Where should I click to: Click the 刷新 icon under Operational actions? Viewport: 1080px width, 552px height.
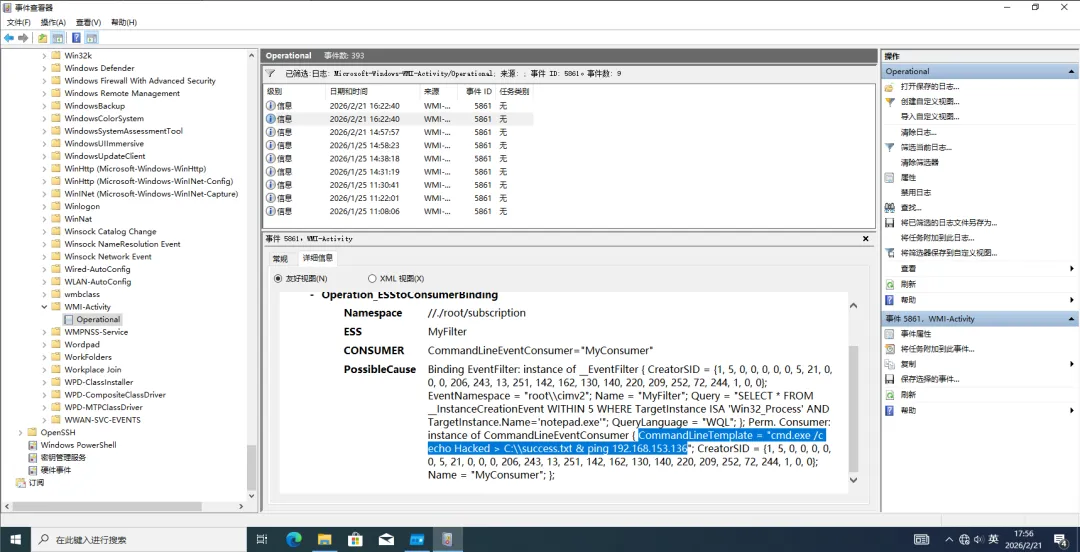(x=890, y=284)
